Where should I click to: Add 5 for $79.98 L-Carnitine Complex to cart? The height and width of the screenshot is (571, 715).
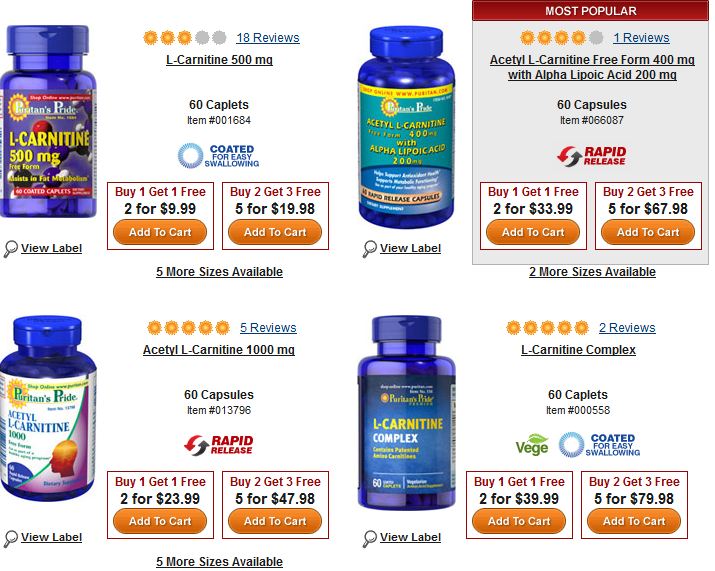pyautogui.click(x=634, y=521)
